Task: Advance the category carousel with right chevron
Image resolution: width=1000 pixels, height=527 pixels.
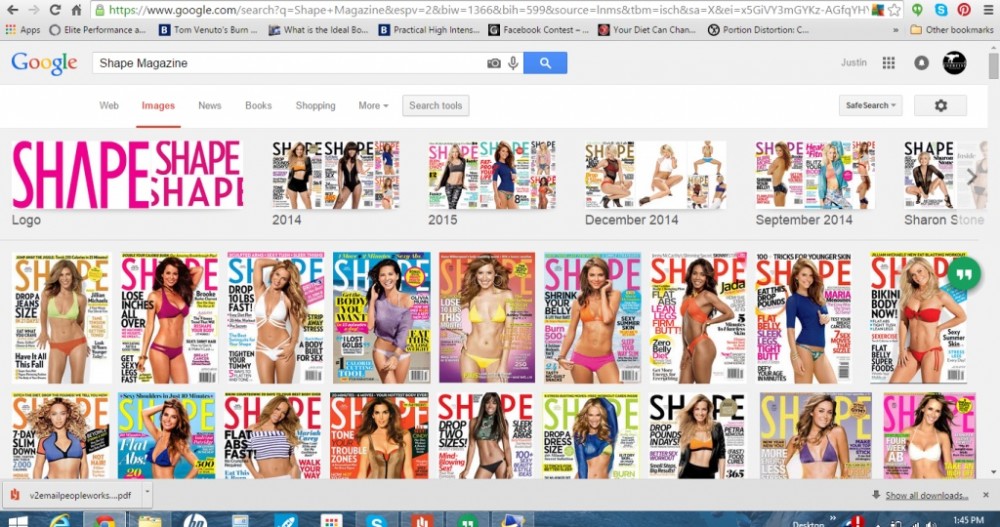Action: [972, 177]
